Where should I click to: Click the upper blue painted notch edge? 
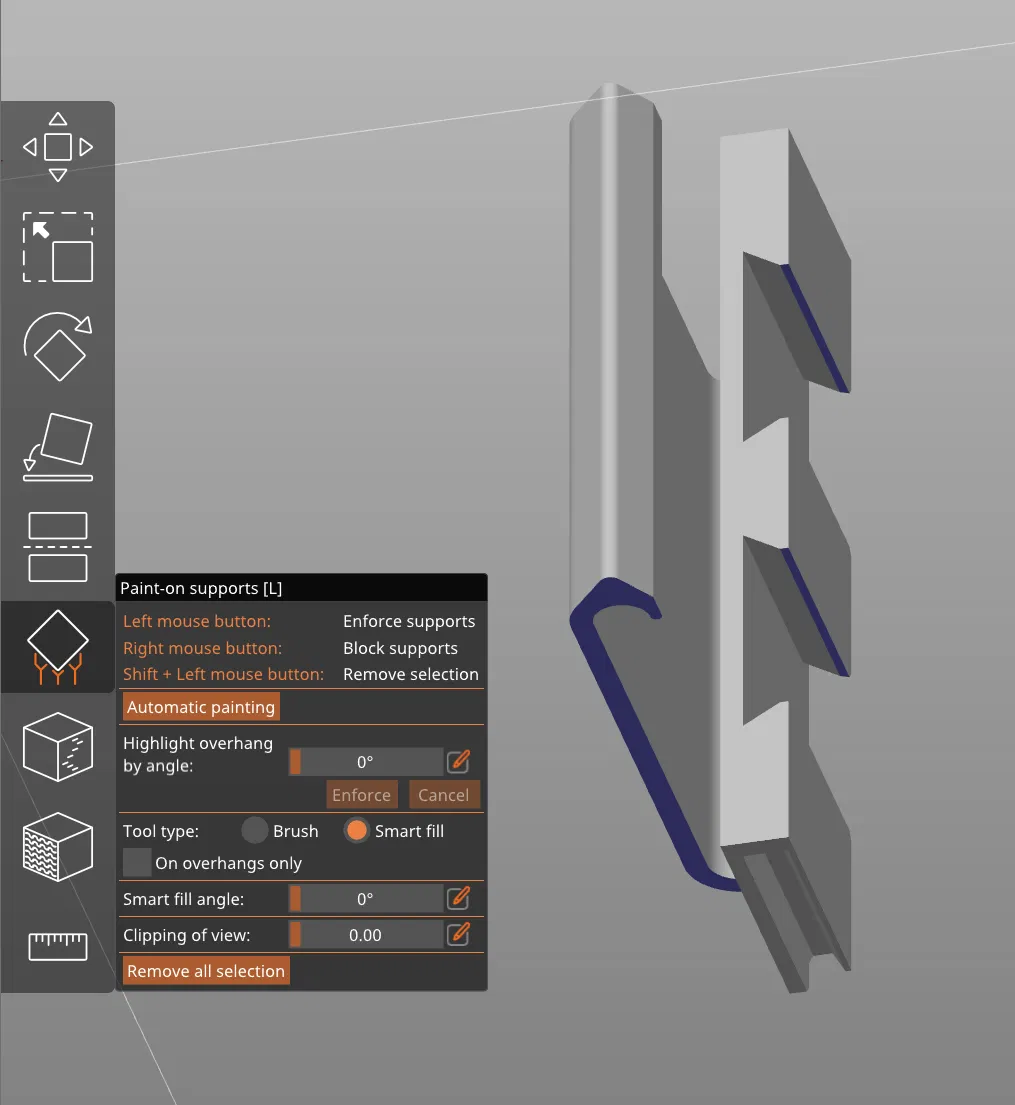[816, 328]
